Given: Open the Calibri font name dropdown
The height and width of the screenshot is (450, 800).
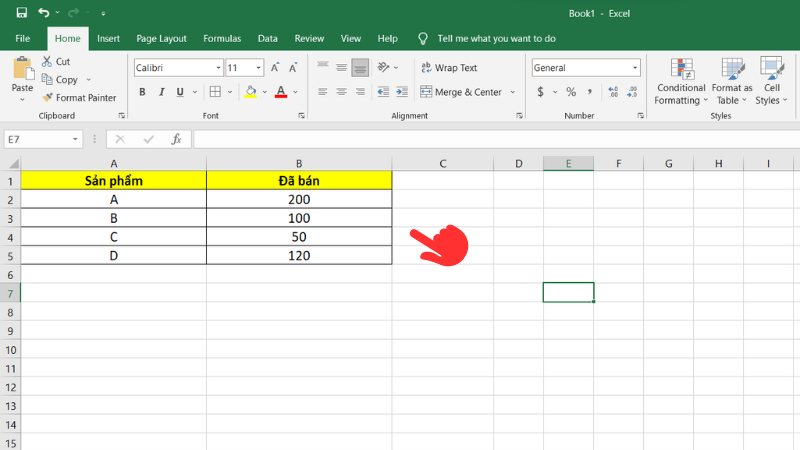Looking at the screenshot, I should coord(218,68).
